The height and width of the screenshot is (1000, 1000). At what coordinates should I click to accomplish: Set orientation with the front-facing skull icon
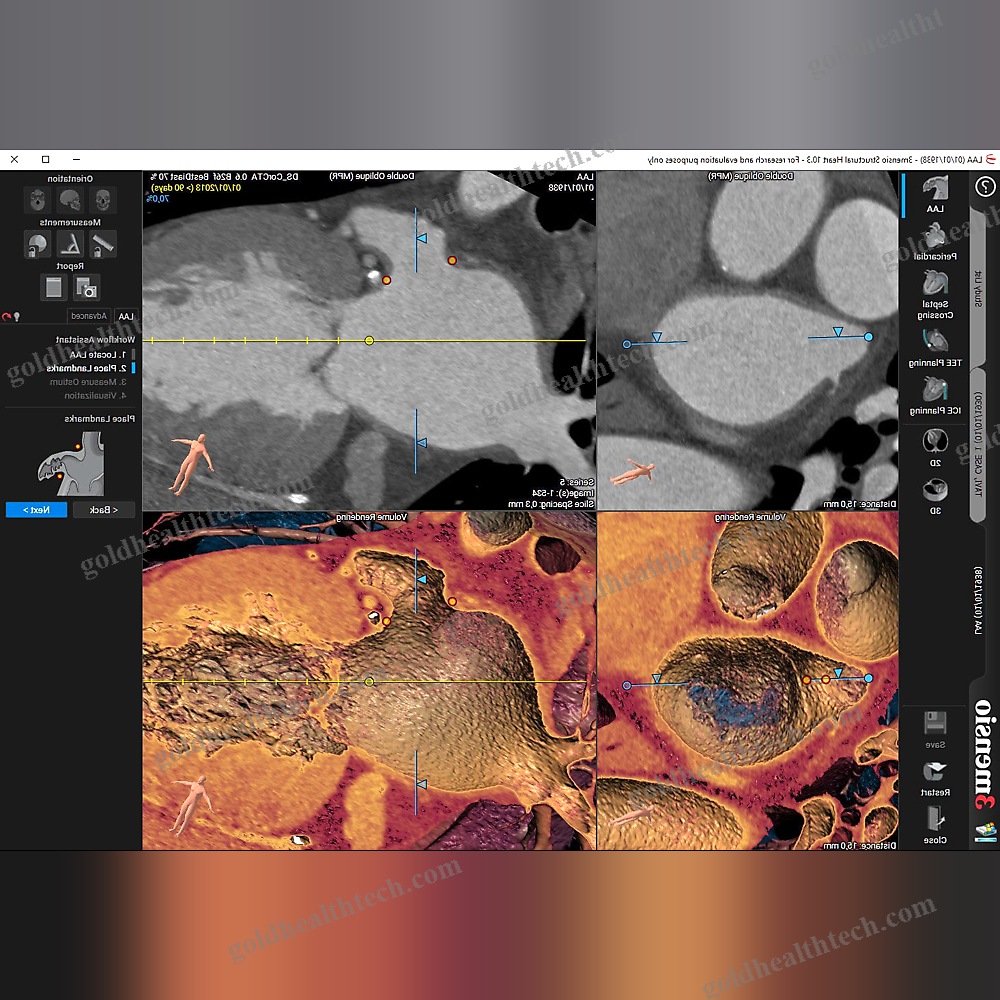click(x=103, y=200)
